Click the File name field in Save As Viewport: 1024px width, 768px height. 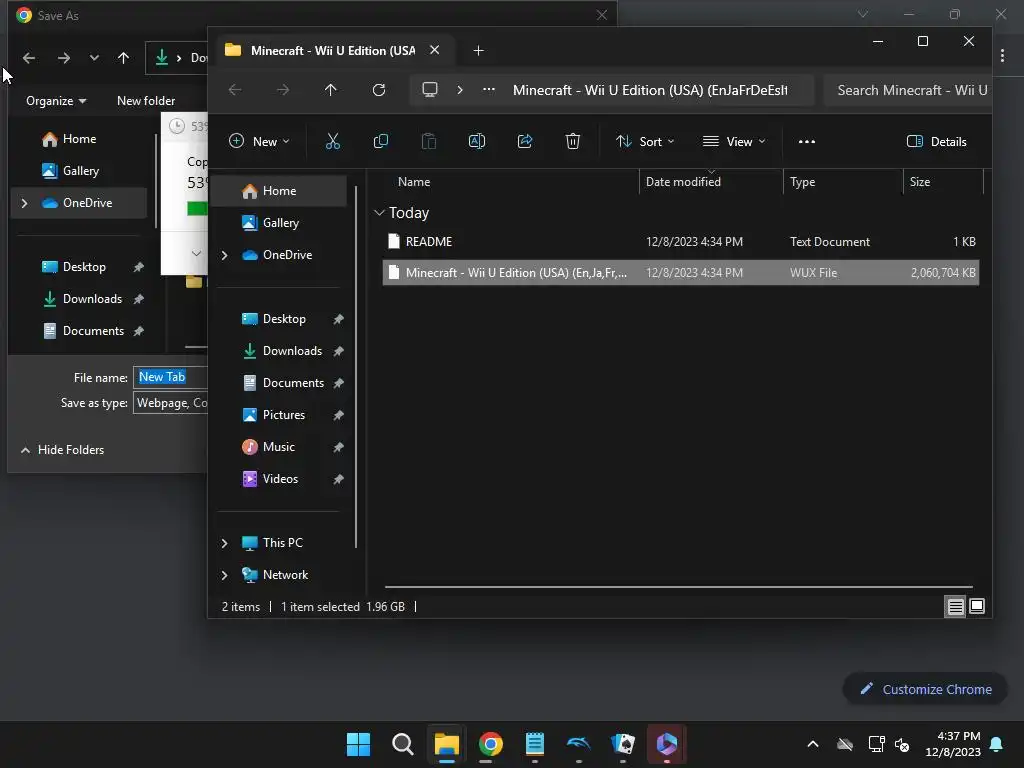point(170,377)
